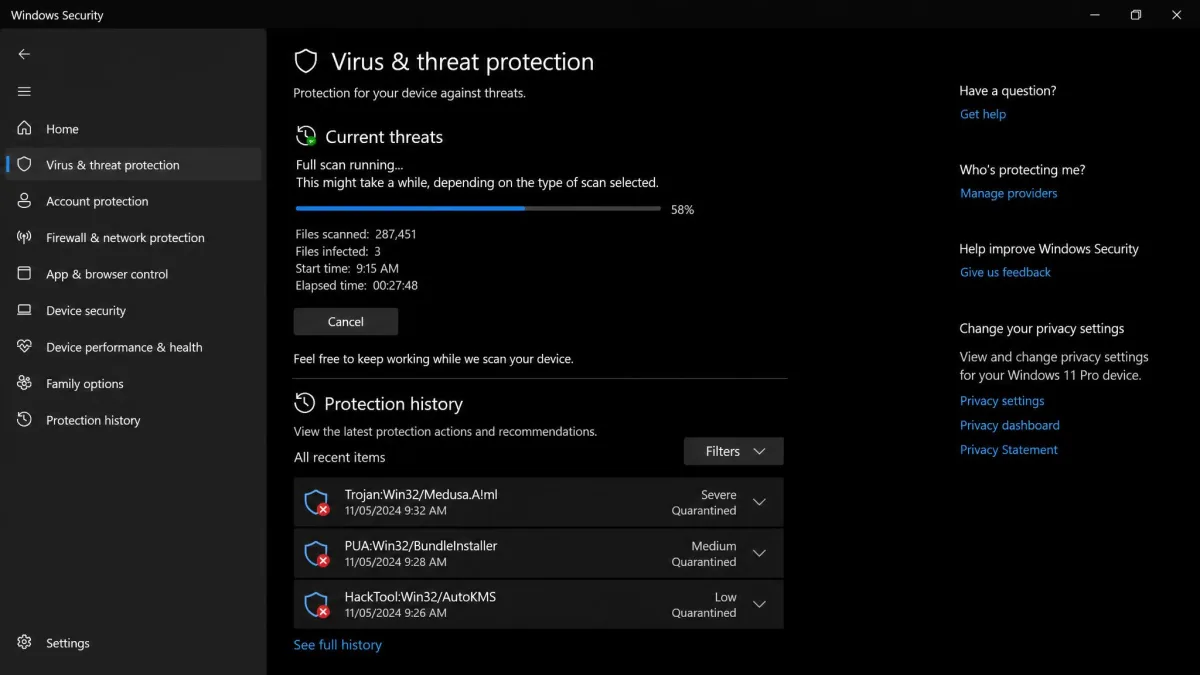Click the Protection history clock icon in sidebar
The image size is (1200, 675).
[24, 420]
